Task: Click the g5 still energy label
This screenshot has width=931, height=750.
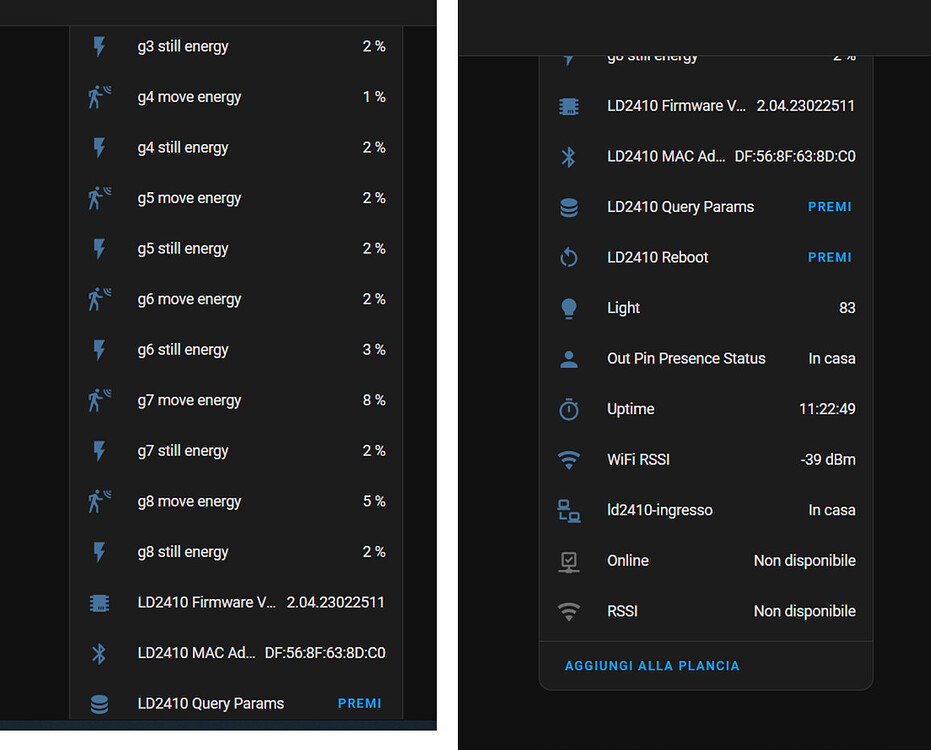Action: [183, 249]
